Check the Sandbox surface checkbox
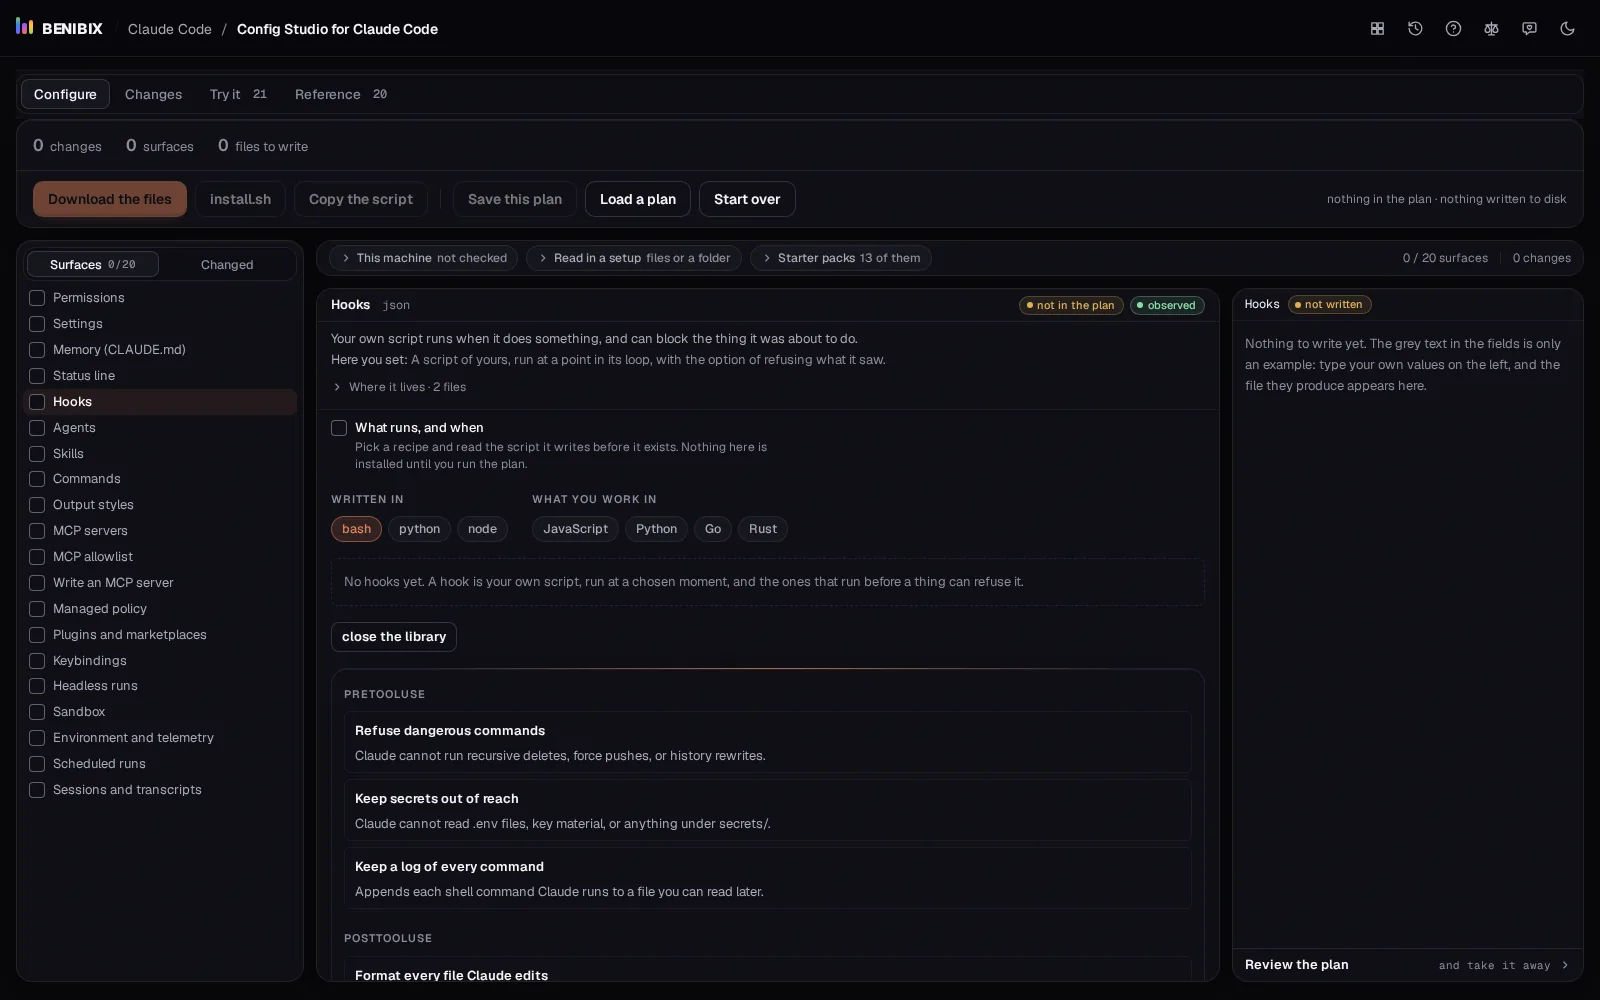This screenshot has width=1600, height=1000. tap(37, 712)
